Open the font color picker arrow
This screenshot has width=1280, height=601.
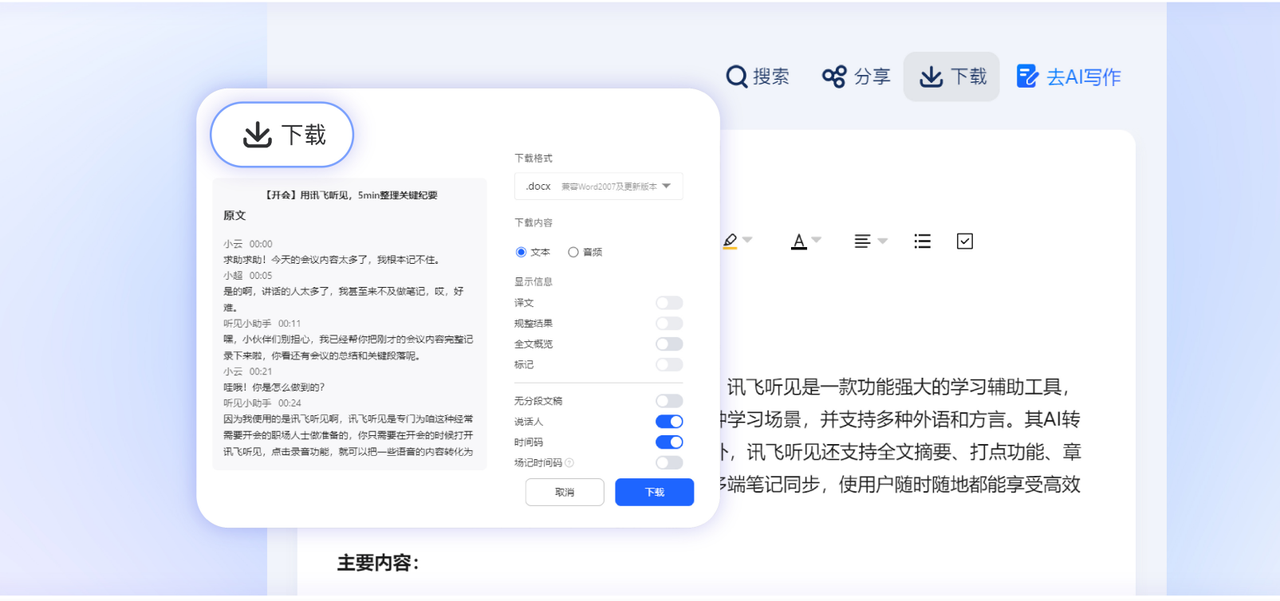[816, 241]
